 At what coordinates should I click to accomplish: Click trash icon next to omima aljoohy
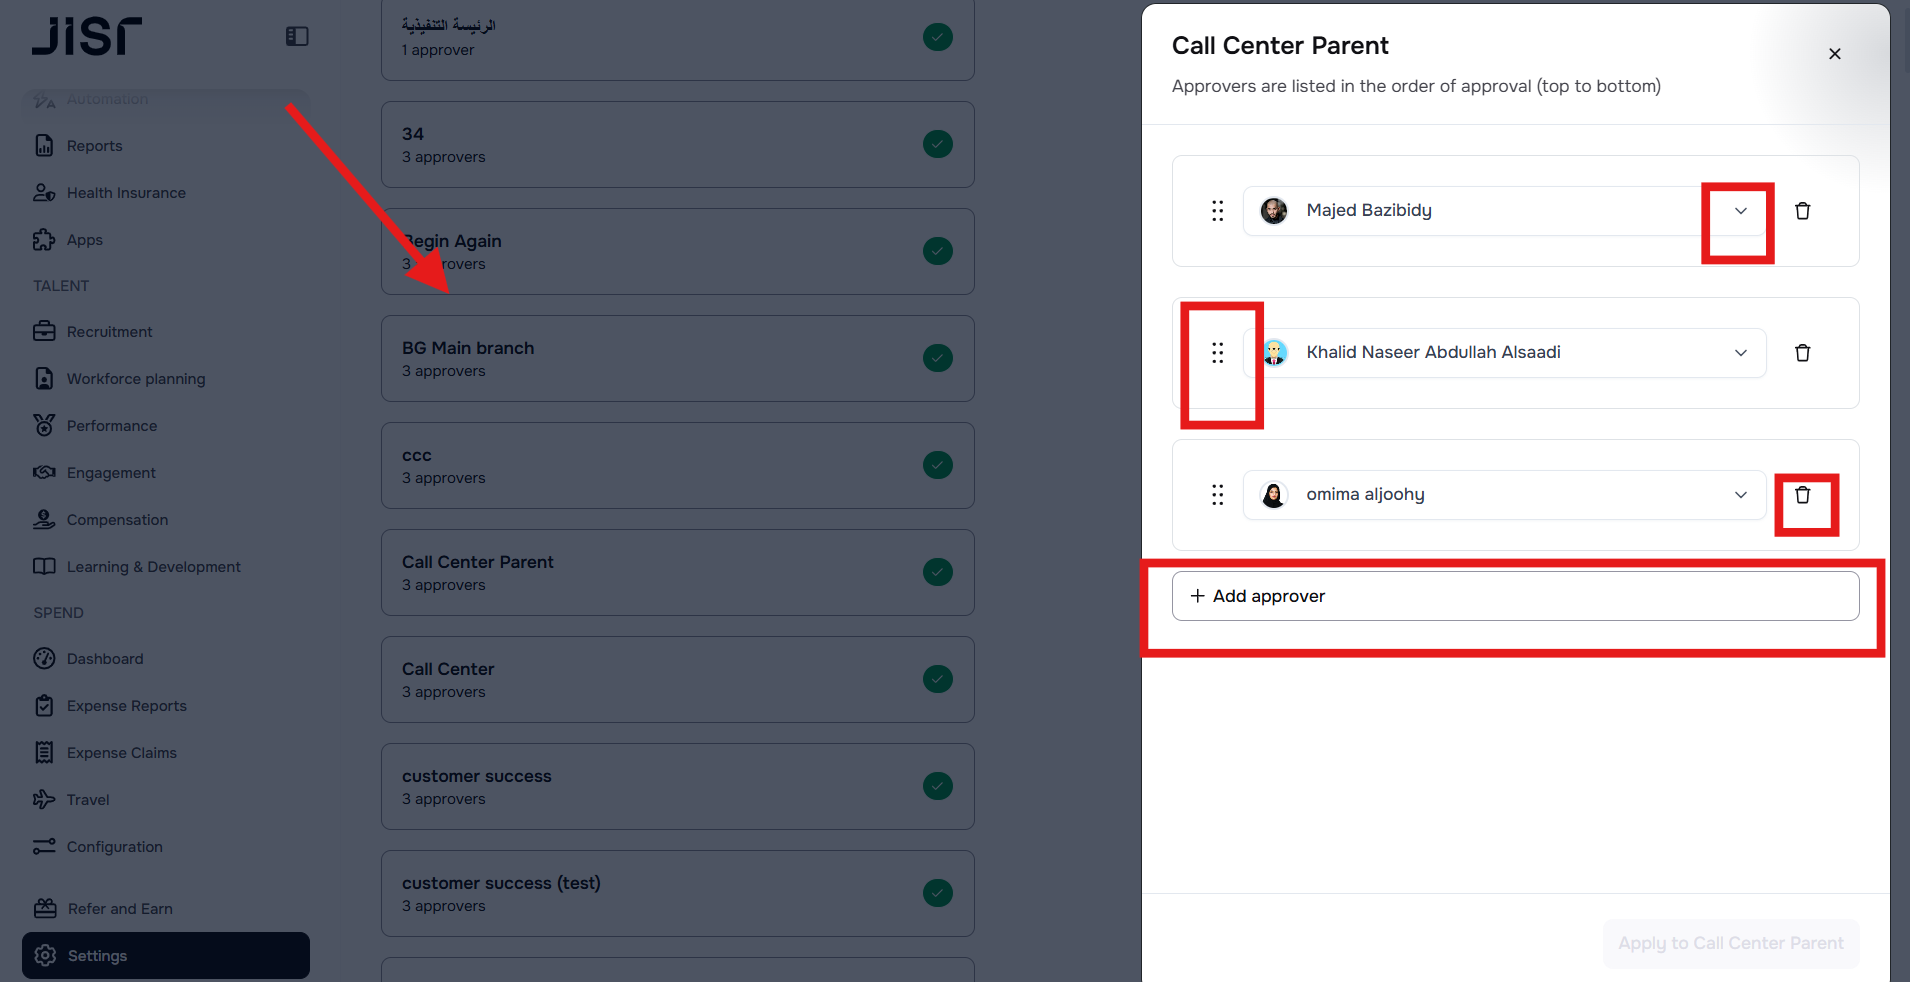pos(1802,495)
